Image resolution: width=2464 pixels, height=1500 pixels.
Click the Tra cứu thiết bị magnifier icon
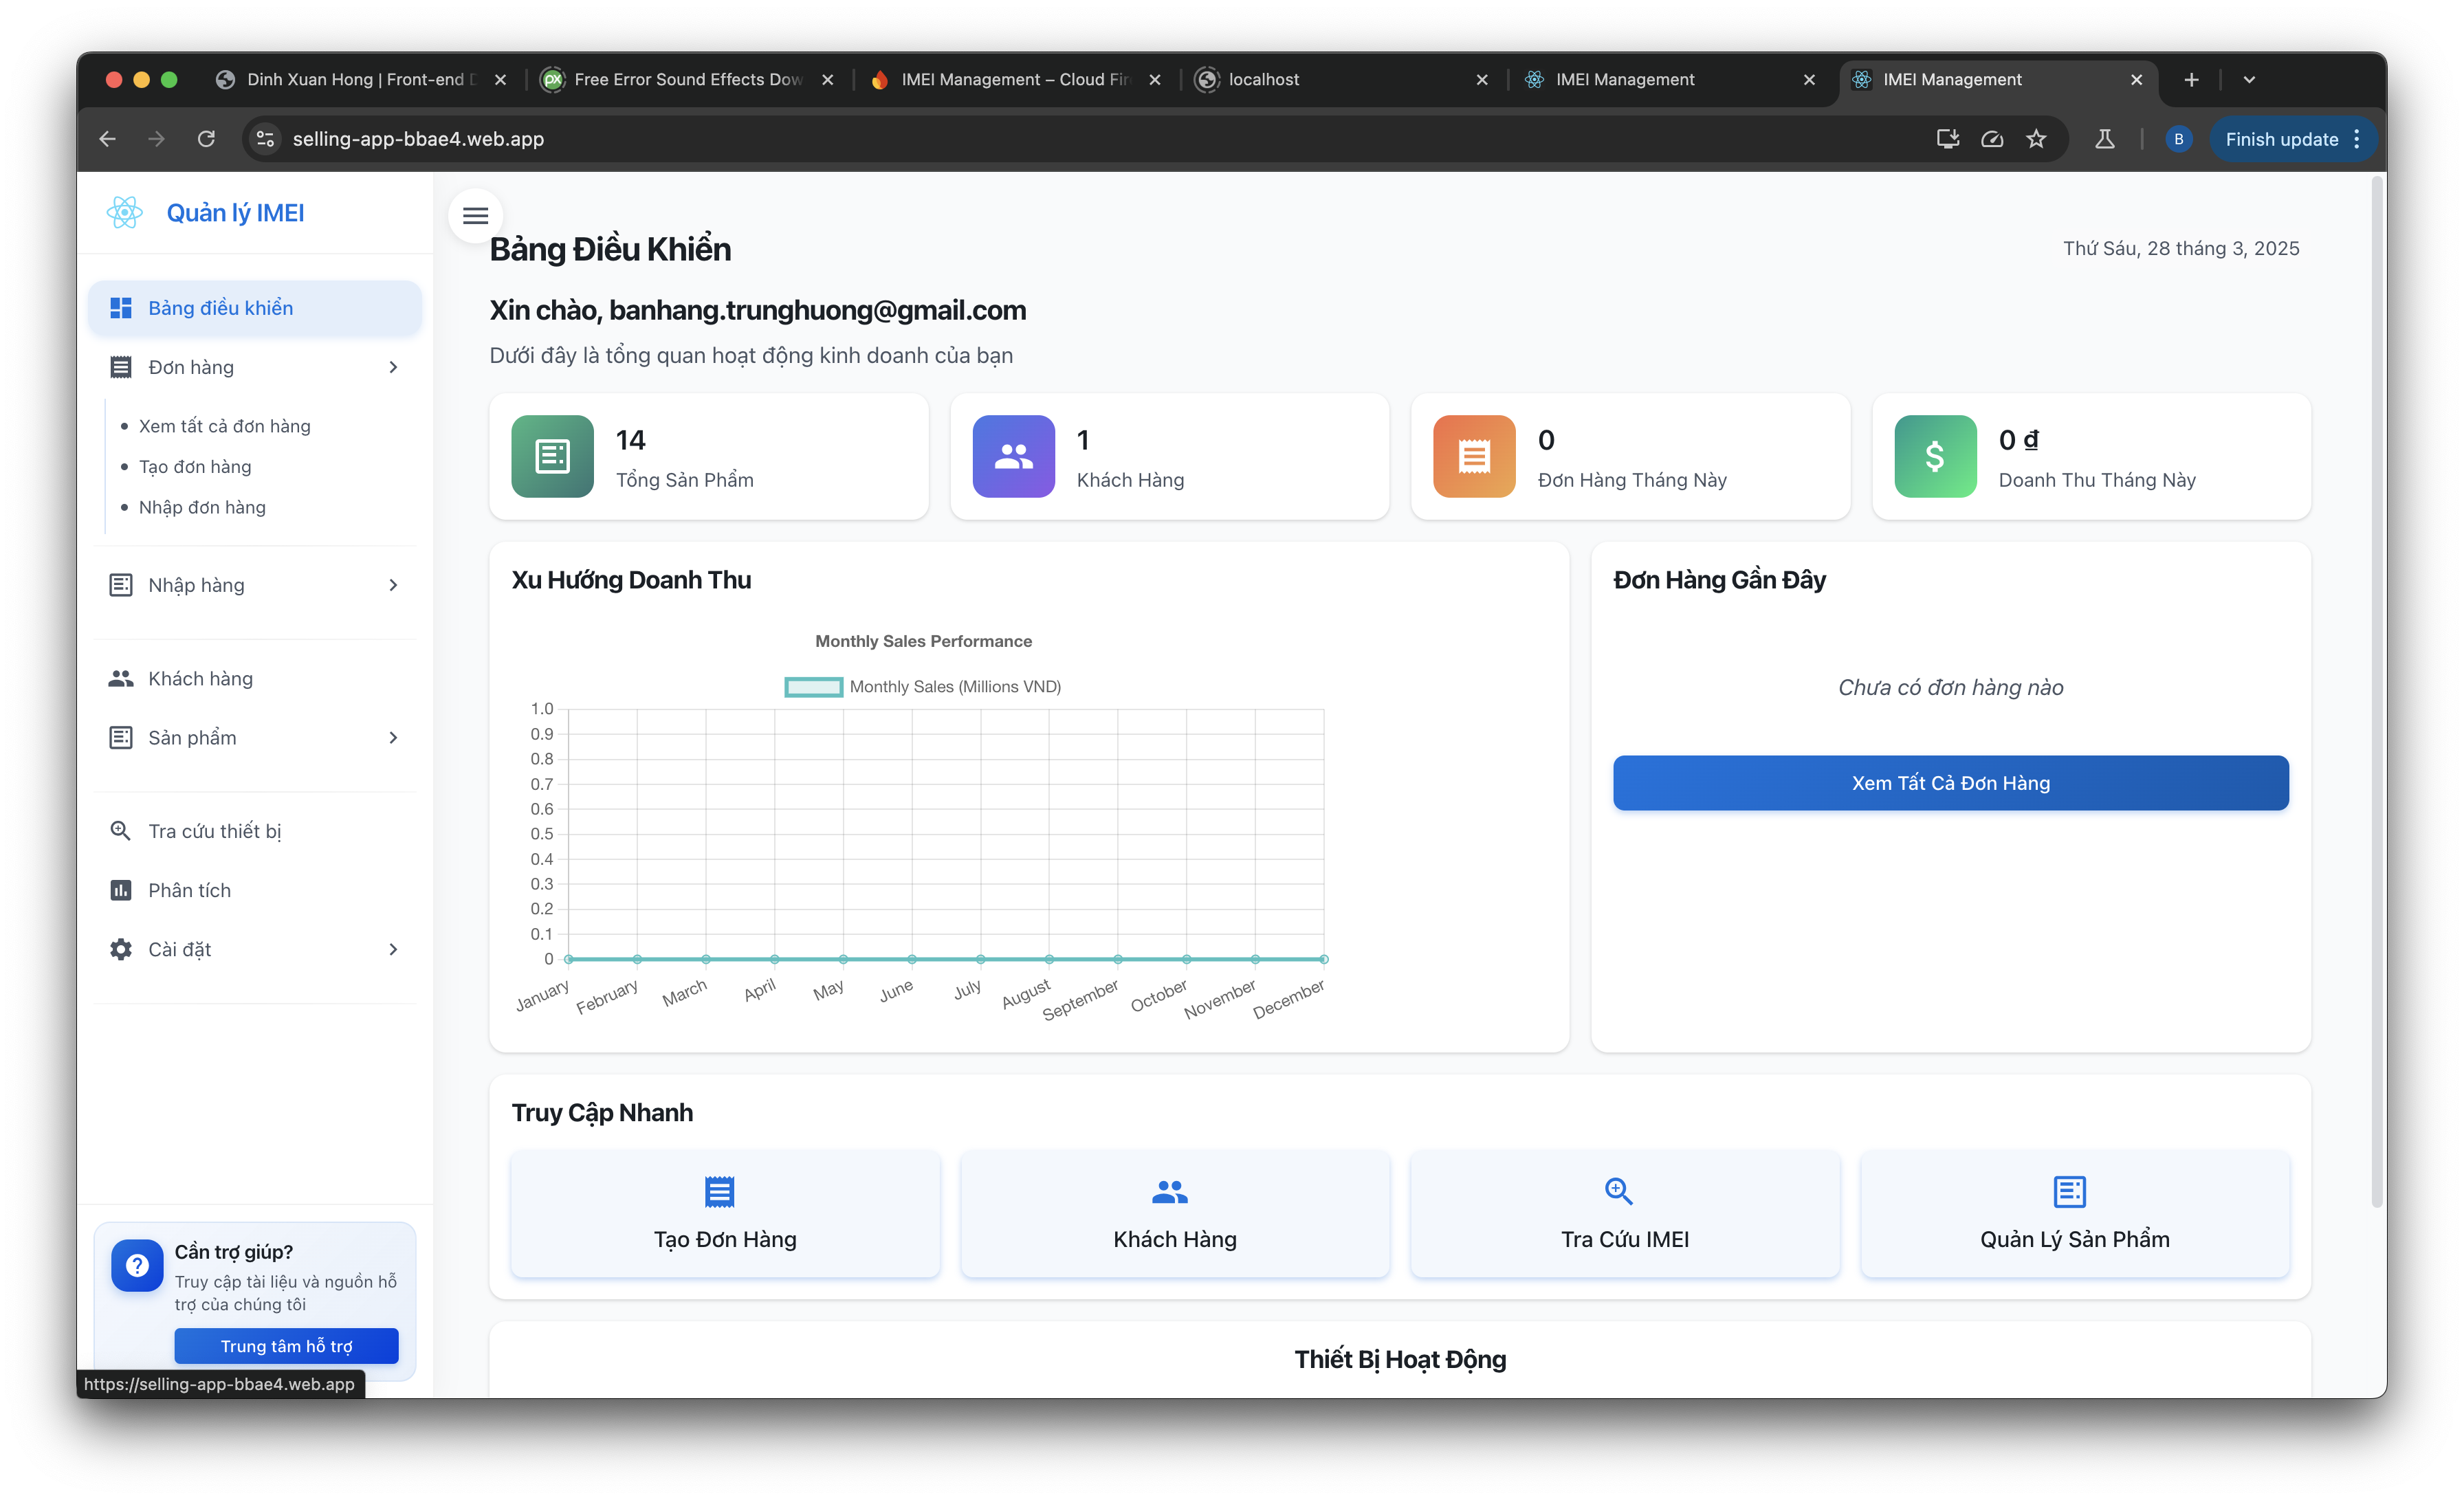121,830
